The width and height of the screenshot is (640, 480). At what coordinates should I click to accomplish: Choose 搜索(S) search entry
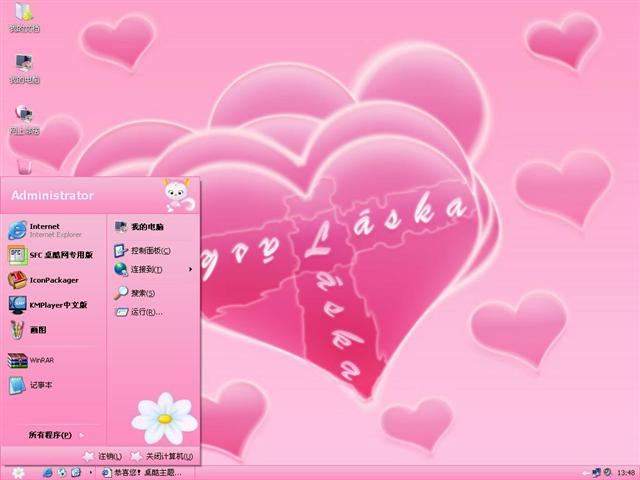(x=142, y=293)
